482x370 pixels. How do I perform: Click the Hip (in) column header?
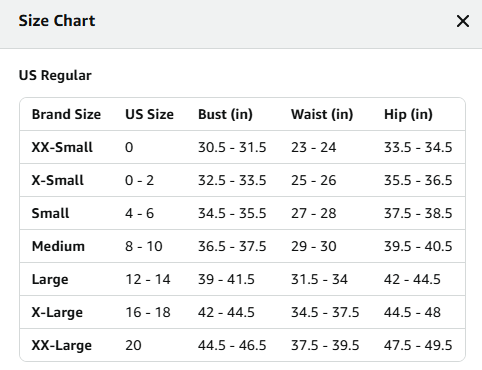coord(408,114)
